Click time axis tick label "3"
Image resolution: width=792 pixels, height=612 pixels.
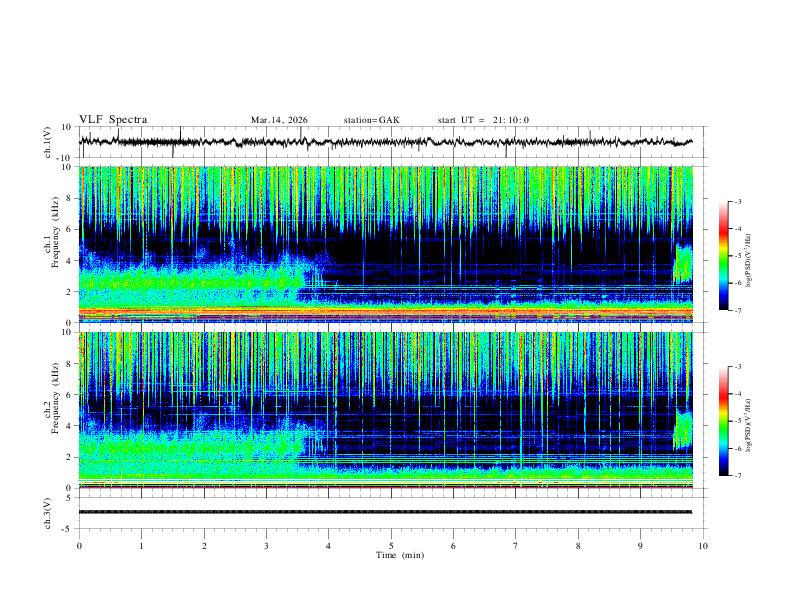point(266,546)
